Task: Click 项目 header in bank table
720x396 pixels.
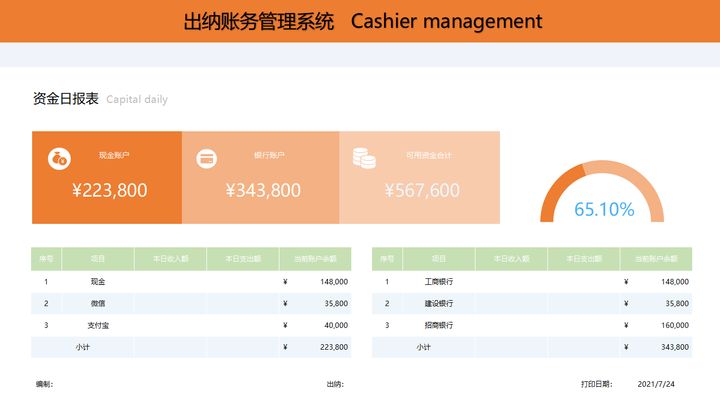Action: click(x=439, y=259)
